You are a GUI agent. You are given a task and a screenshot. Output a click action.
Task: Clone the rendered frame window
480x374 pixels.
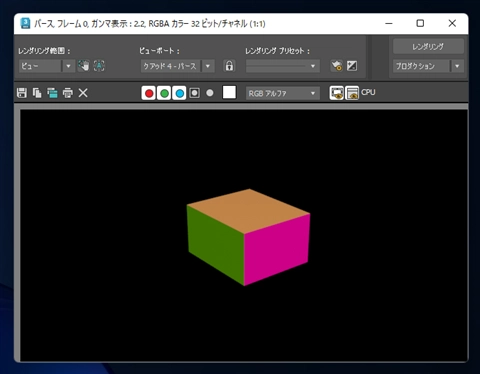[52, 93]
